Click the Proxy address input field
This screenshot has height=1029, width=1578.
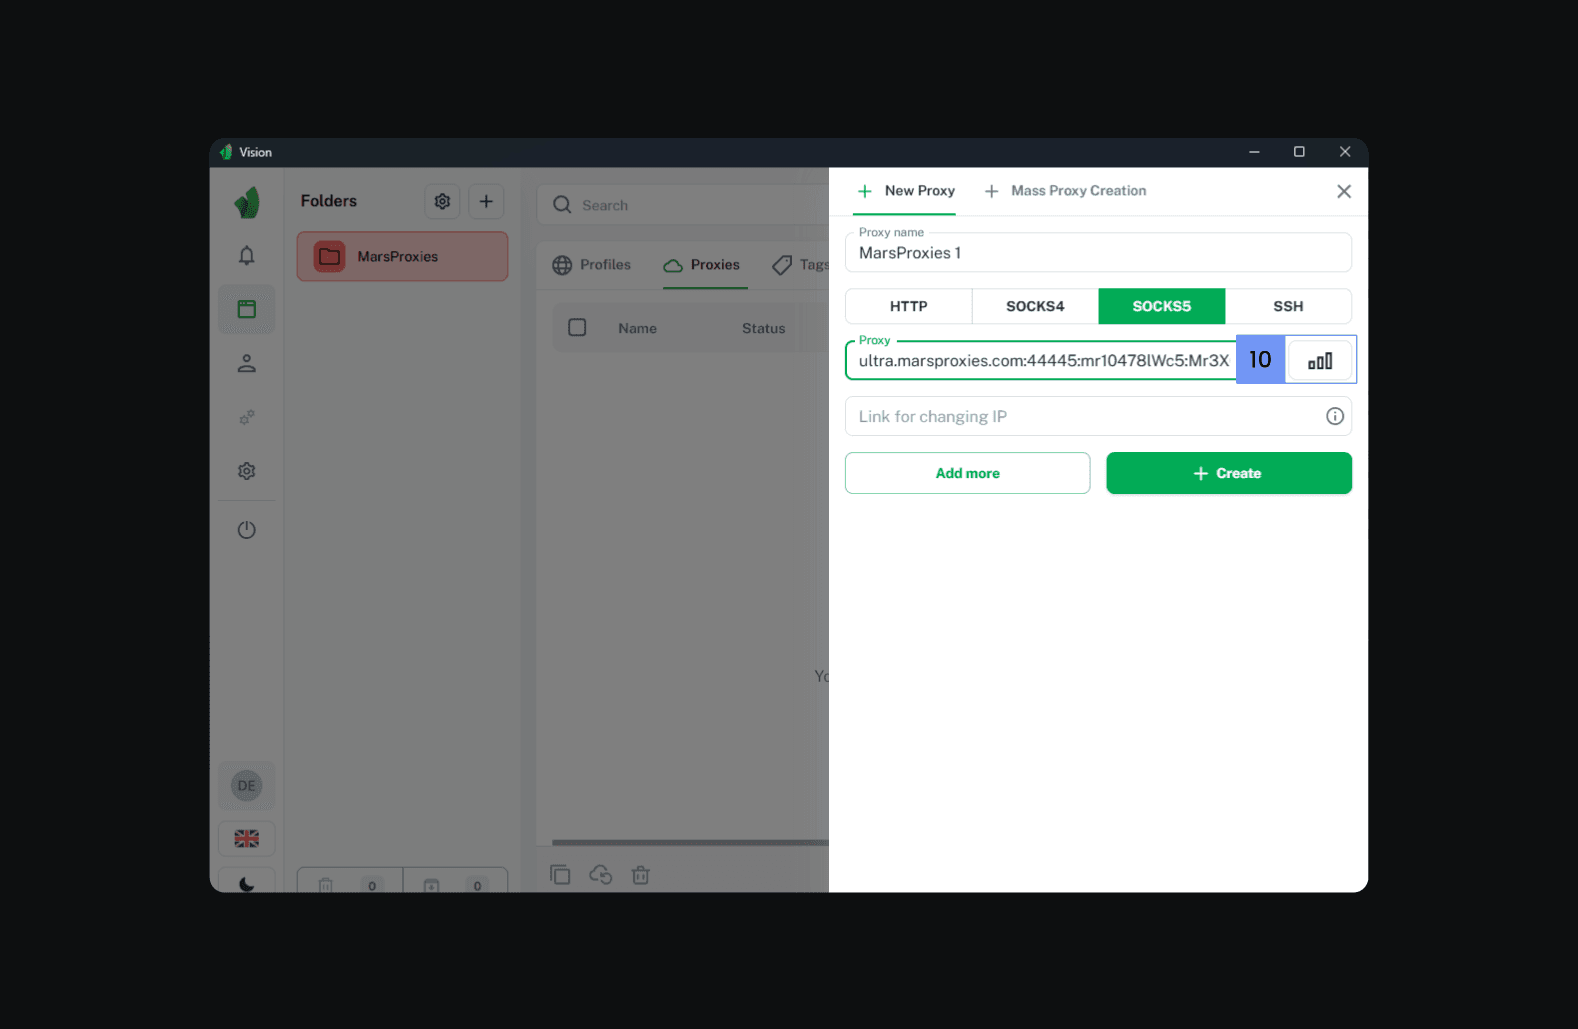coord(1041,361)
